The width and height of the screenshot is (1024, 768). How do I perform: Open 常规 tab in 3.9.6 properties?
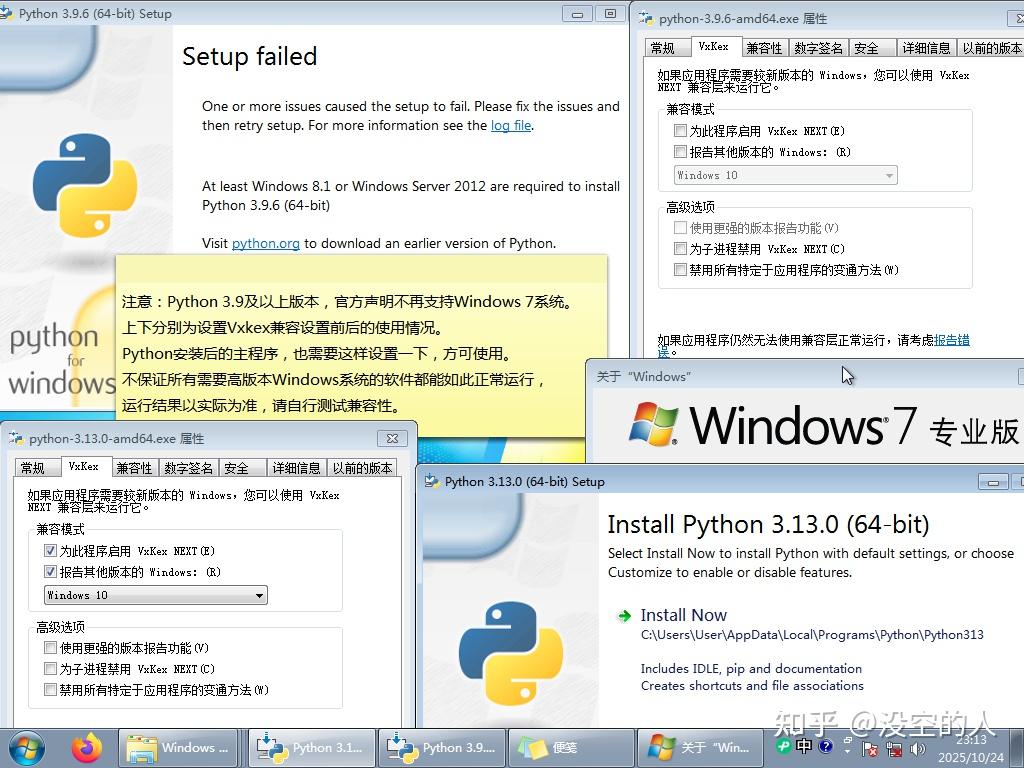click(x=666, y=48)
